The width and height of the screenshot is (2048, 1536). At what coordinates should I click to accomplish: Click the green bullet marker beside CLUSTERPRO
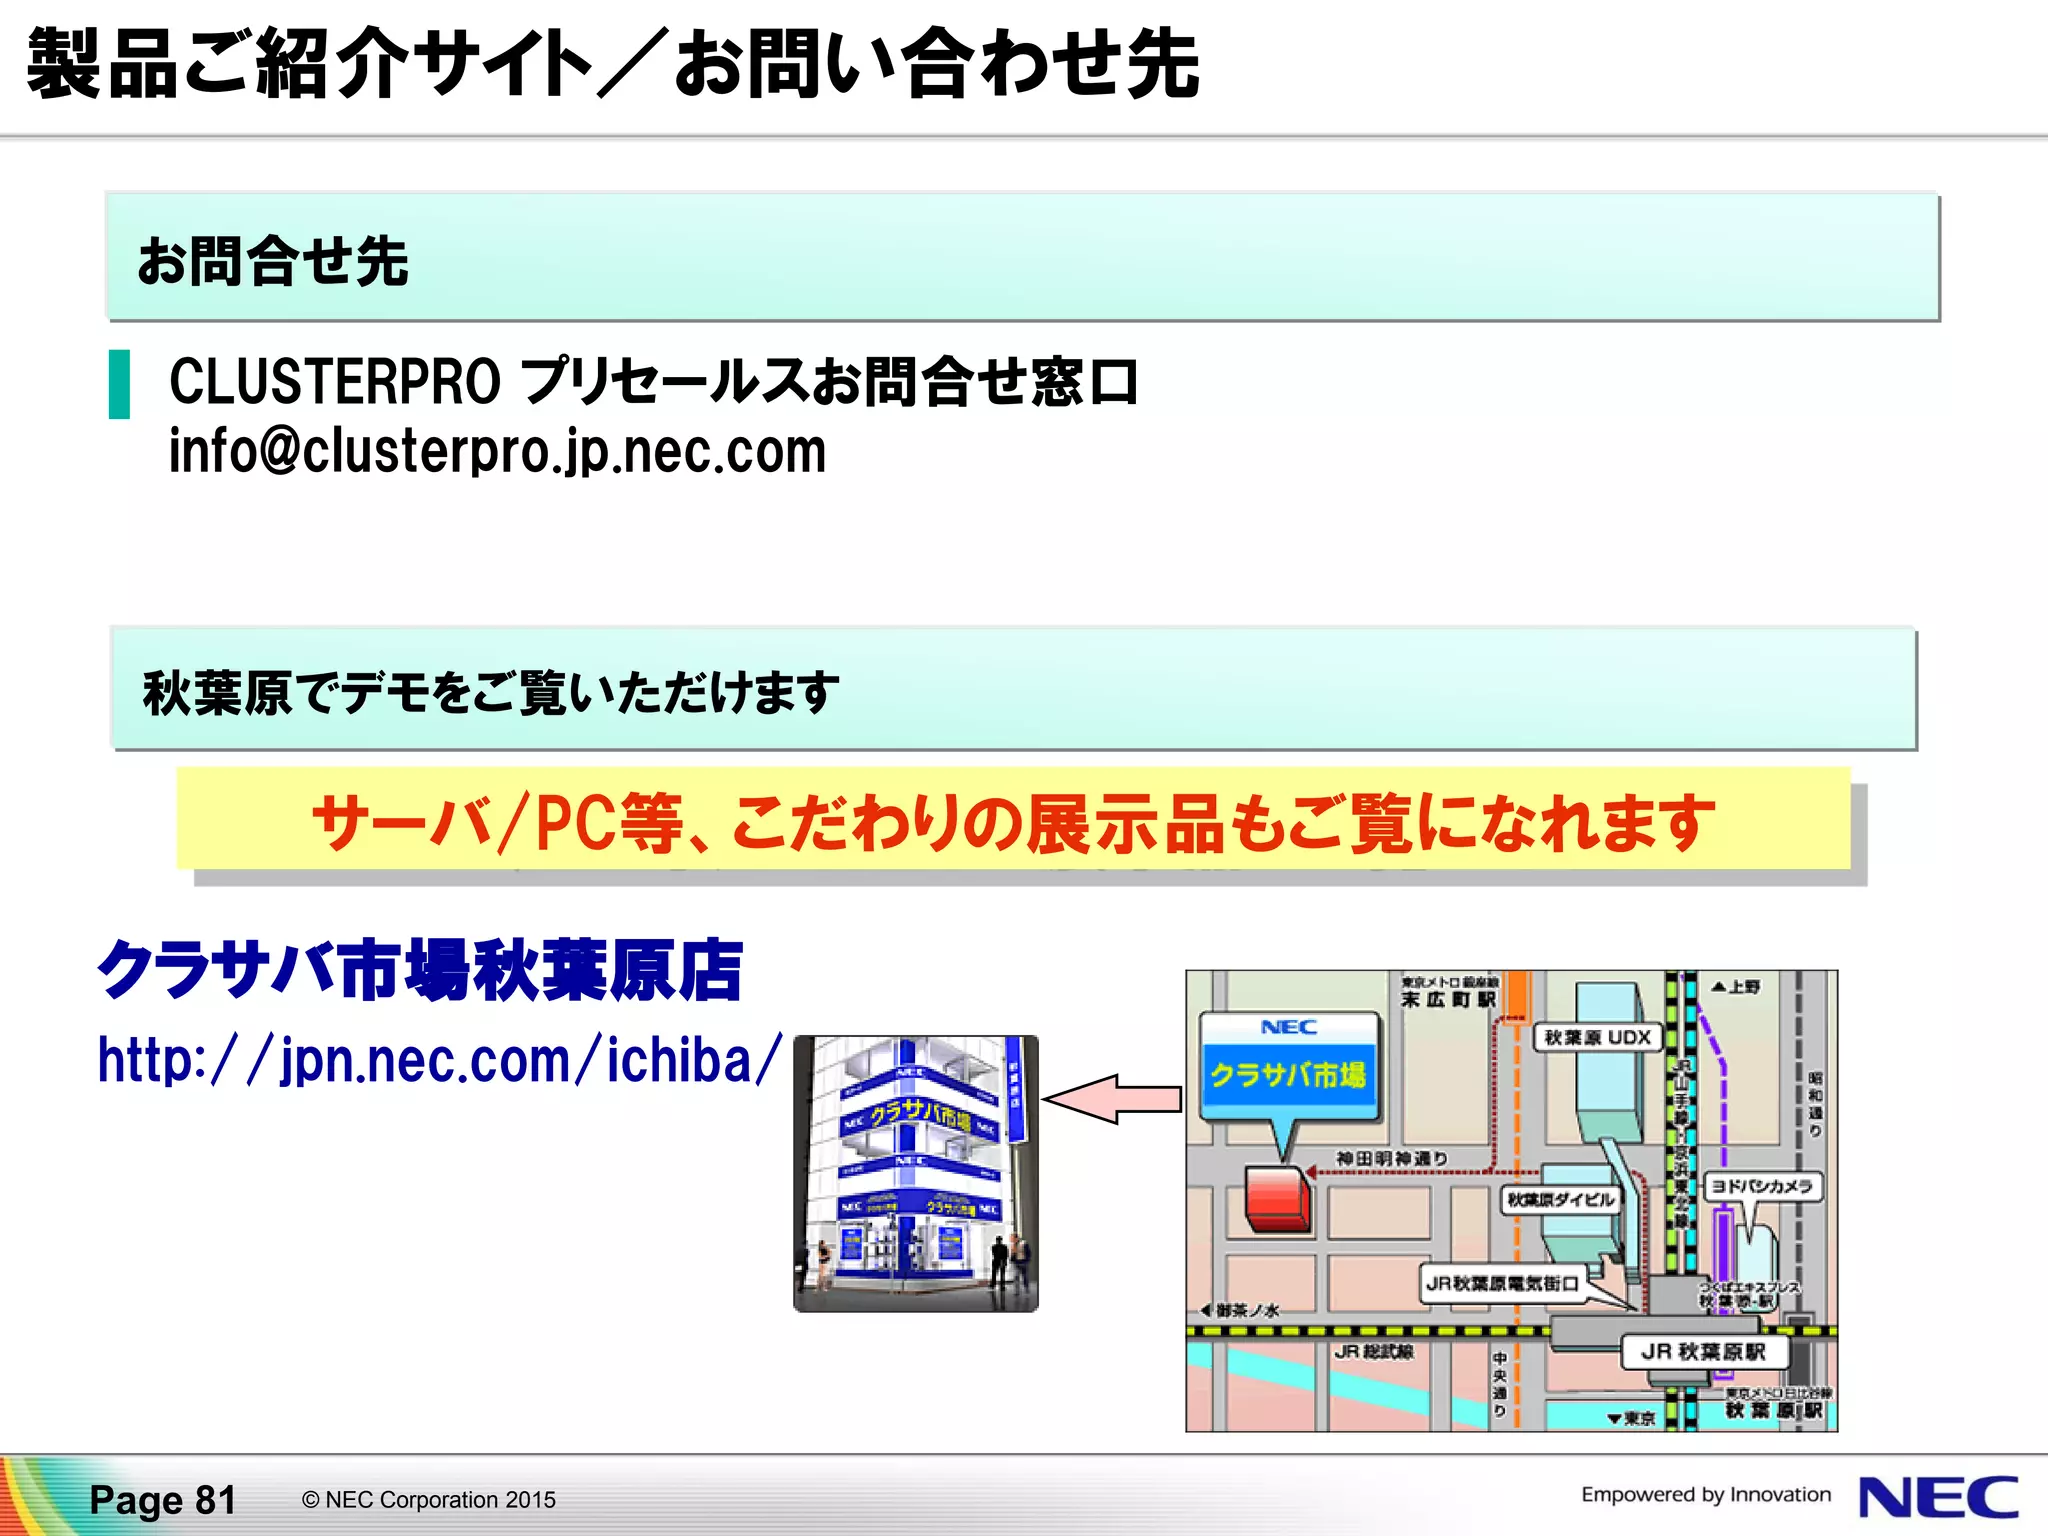[119, 384]
